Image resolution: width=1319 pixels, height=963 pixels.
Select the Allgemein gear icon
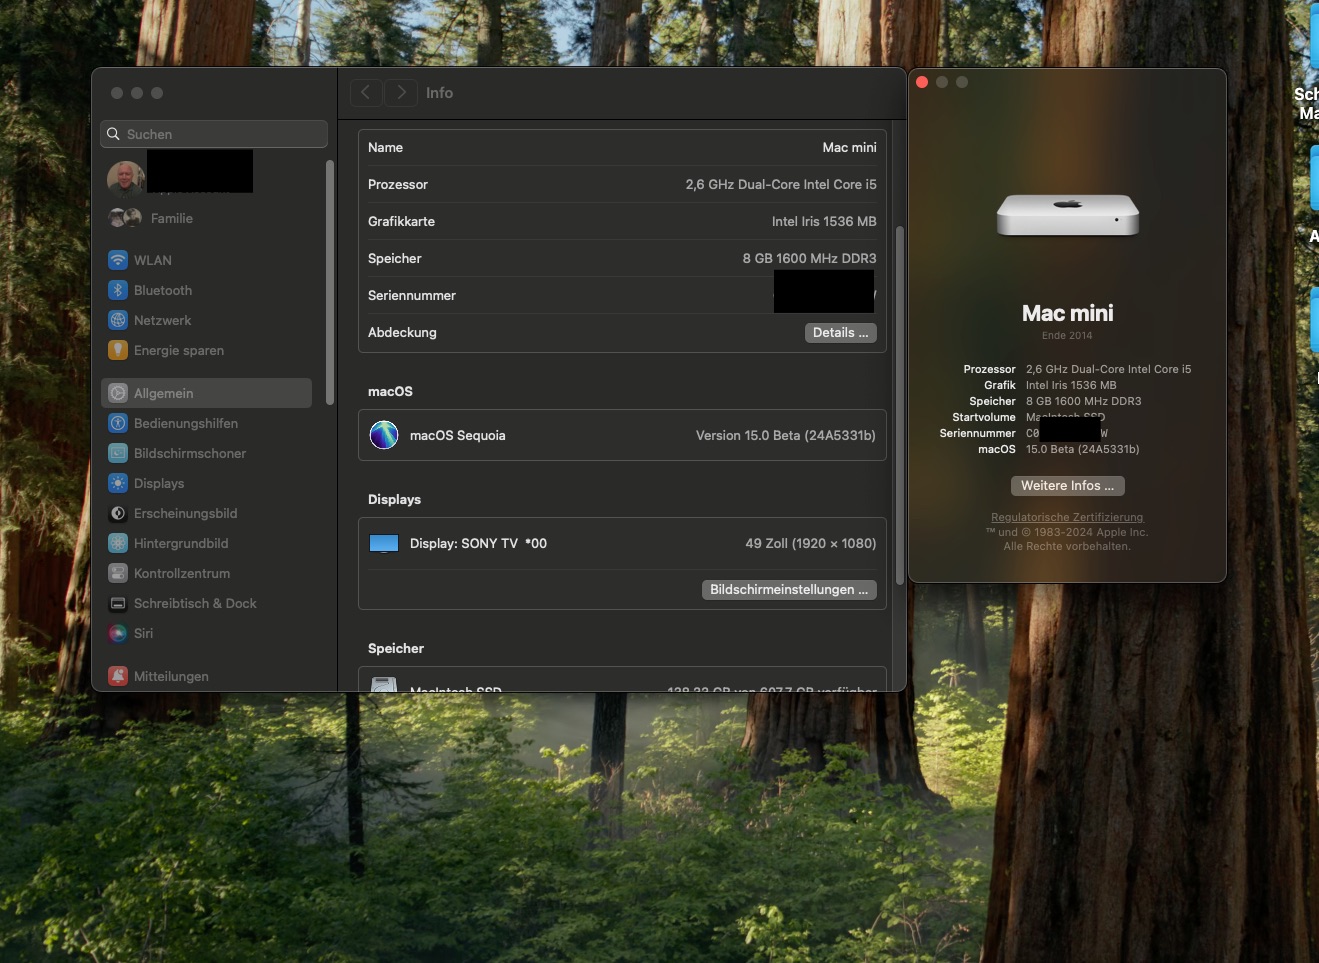tap(118, 393)
